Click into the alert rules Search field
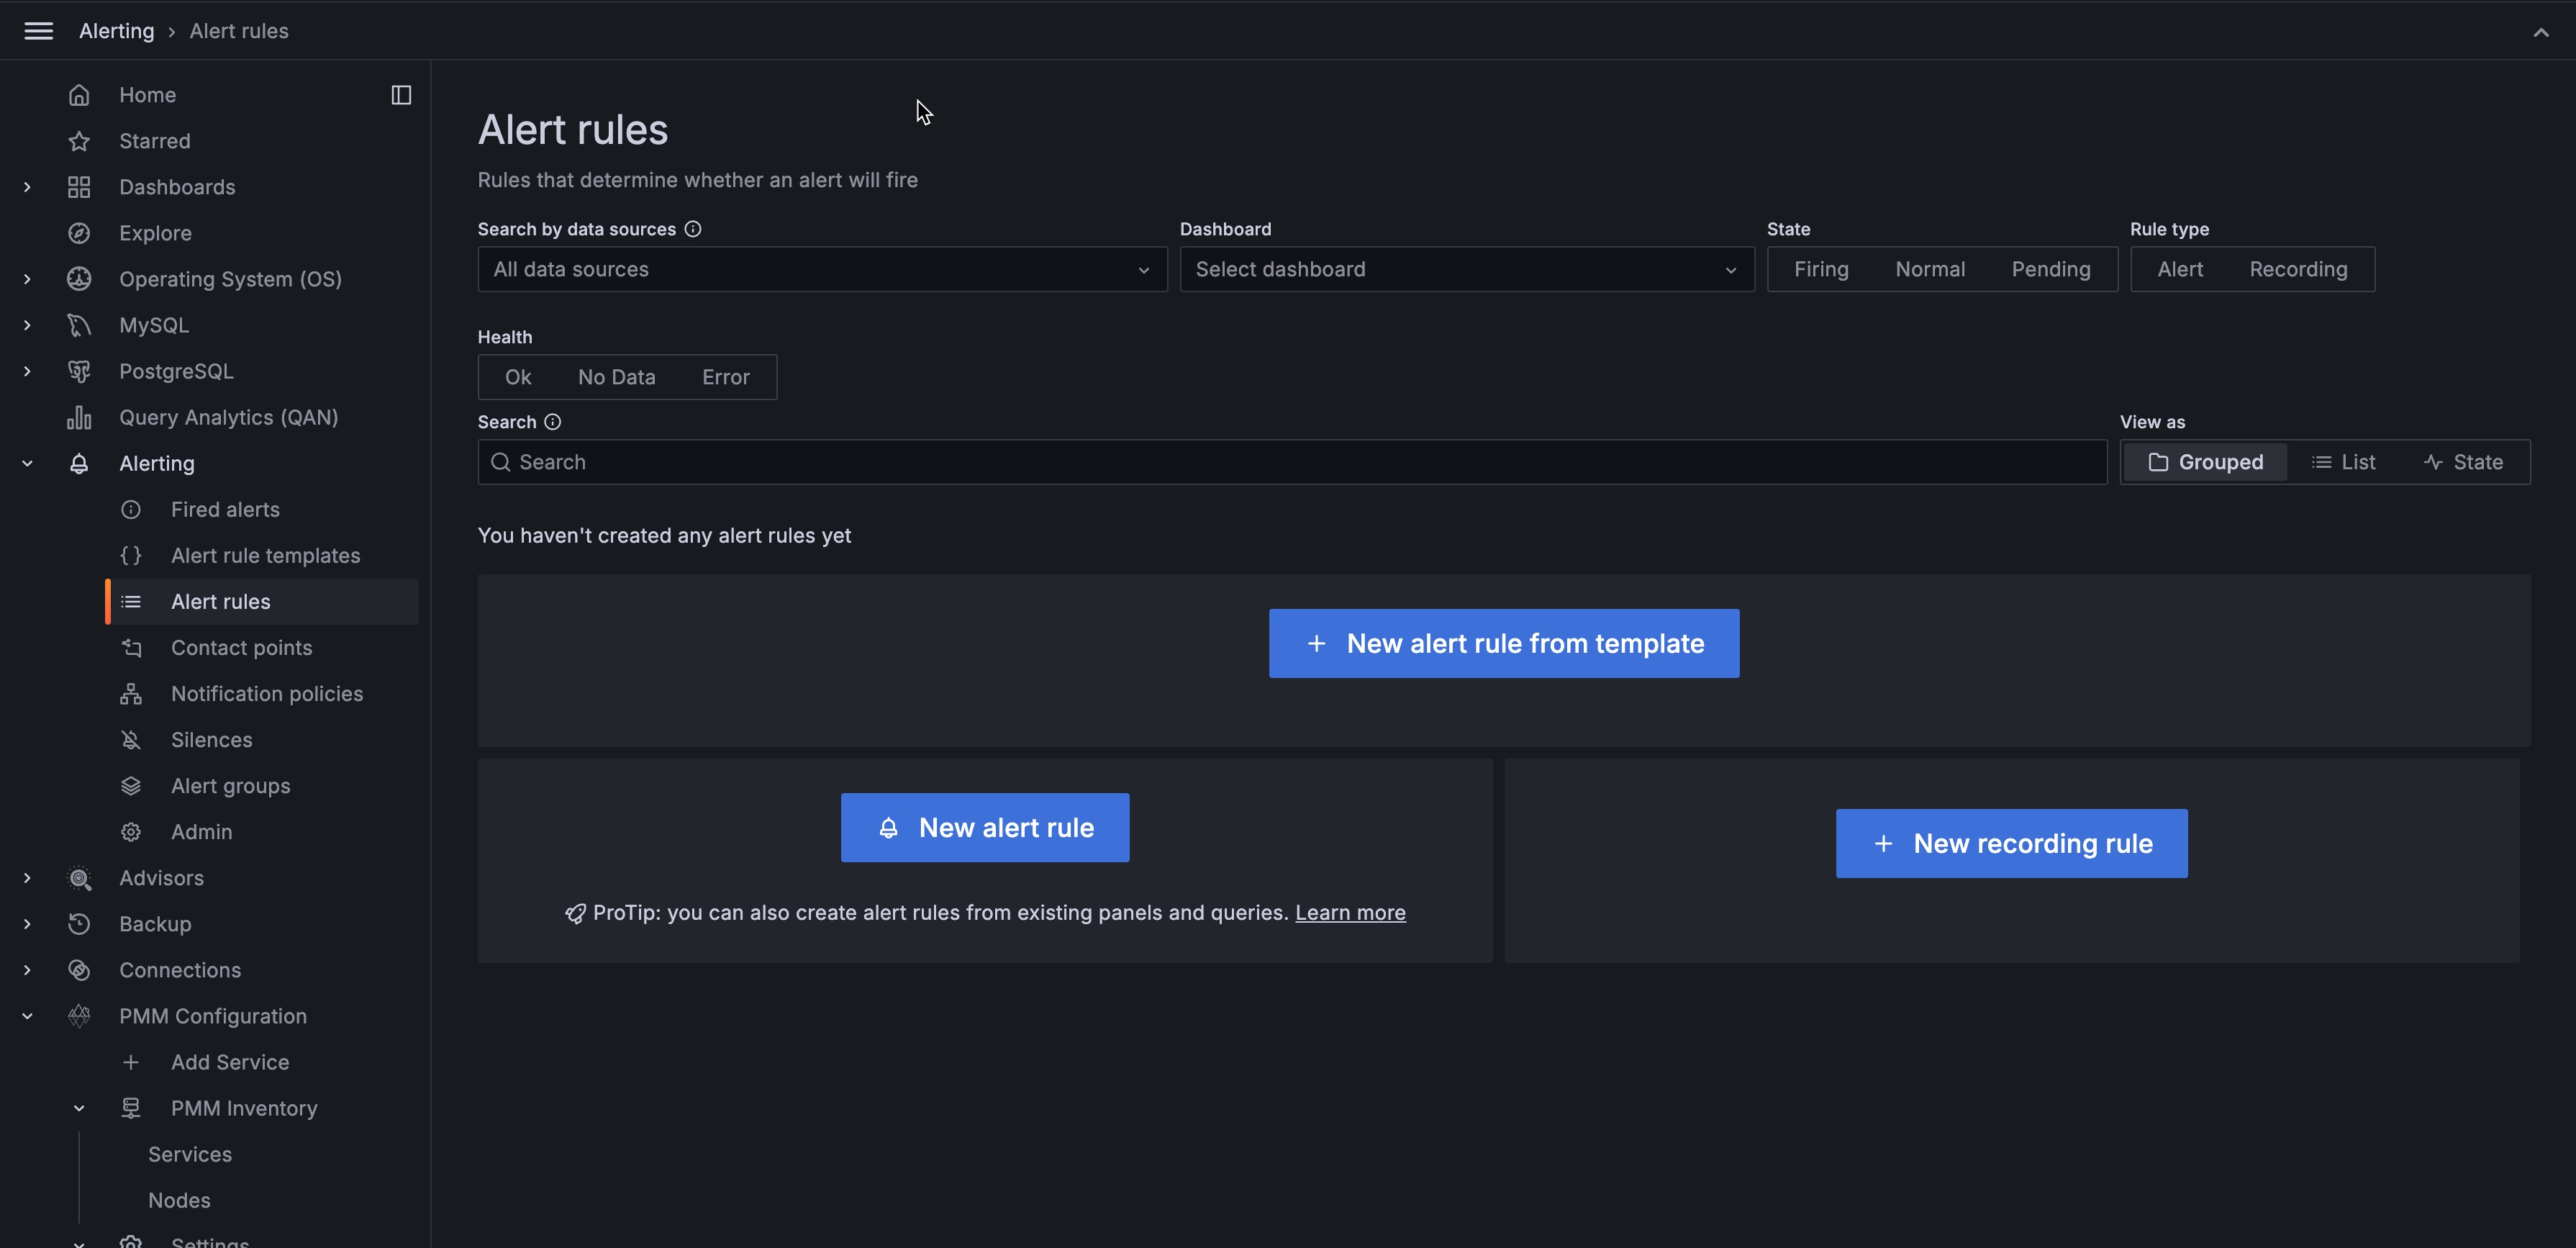The height and width of the screenshot is (1248, 2576). point(1292,462)
